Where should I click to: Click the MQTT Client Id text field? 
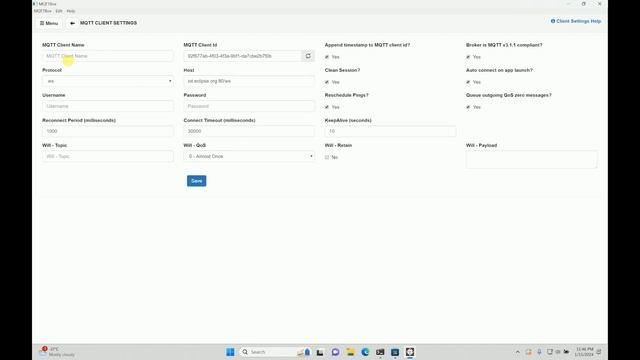click(242, 56)
